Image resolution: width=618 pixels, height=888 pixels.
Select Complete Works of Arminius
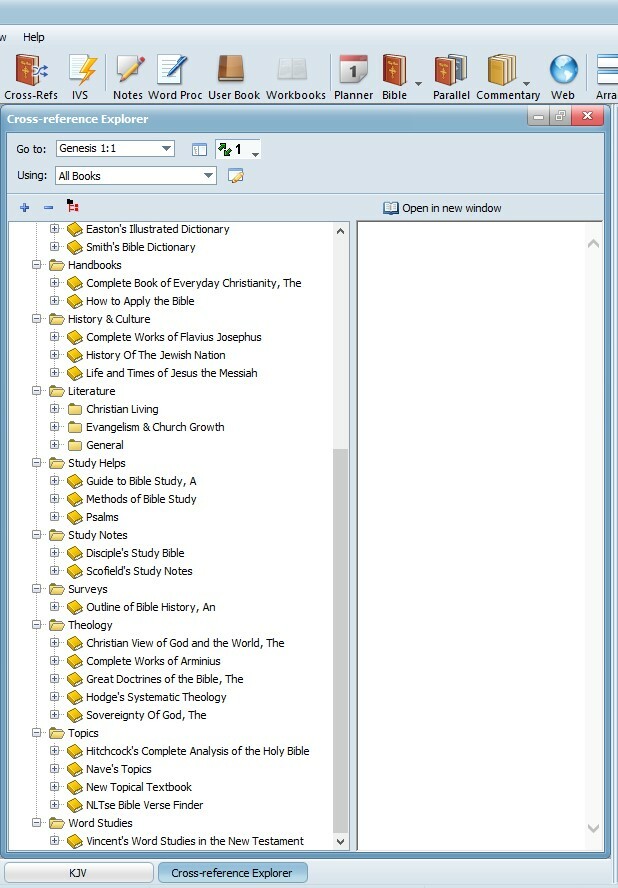pos(153,661)
